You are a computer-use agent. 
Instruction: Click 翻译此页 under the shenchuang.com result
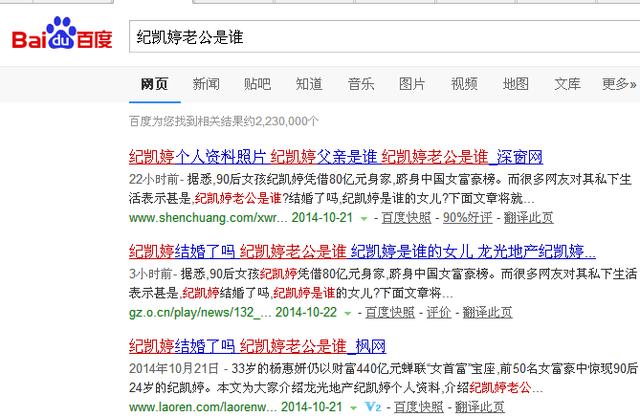(x=529, y=218)
